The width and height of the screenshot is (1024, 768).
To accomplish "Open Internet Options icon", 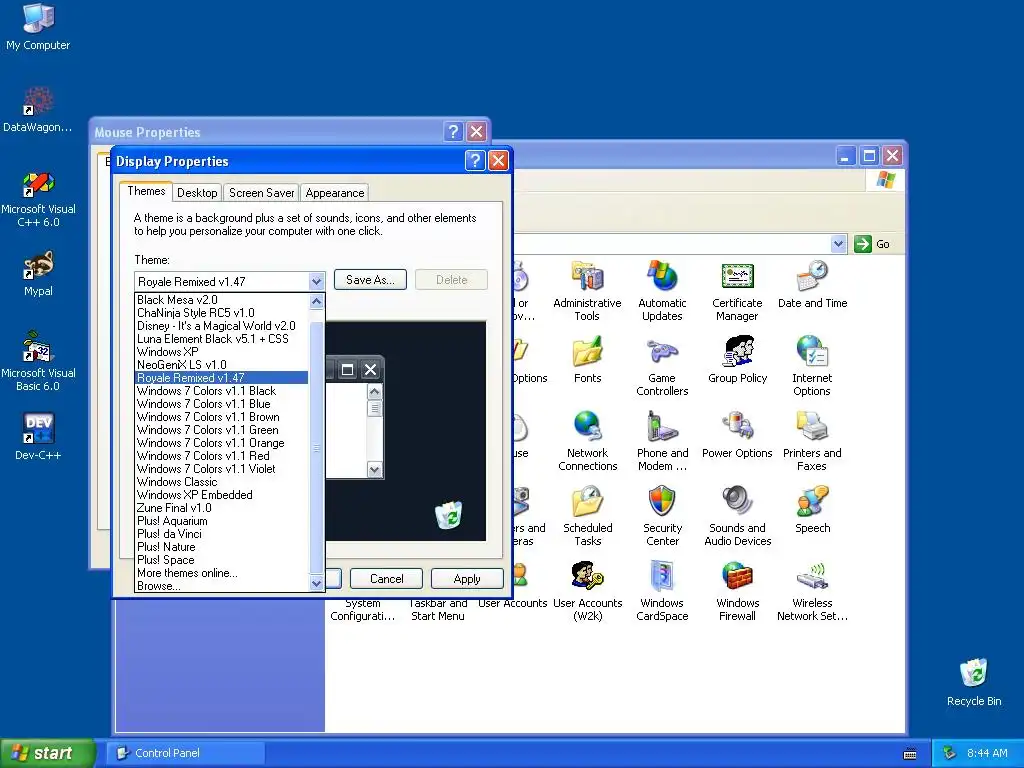I will [x=812, y=366].
